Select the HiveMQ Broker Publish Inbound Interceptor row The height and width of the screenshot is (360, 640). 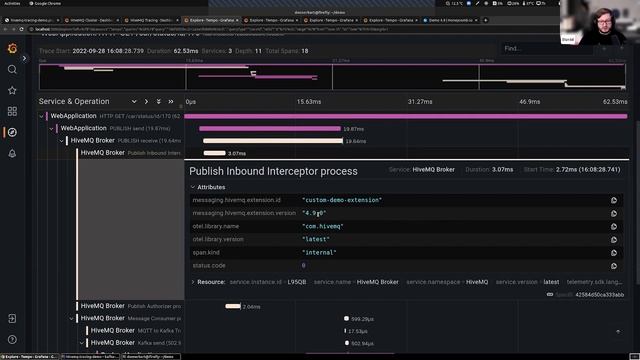[x=131, y=153]
